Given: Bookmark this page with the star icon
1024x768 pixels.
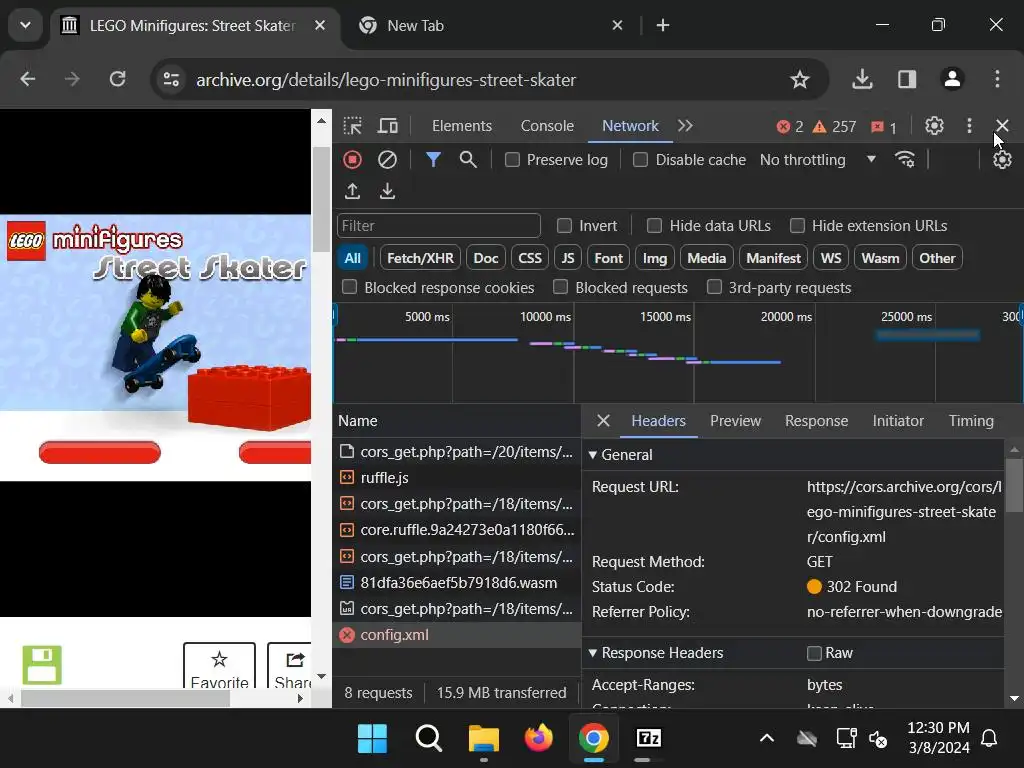Looking at the screenshot, I should (x=799, y=80).
